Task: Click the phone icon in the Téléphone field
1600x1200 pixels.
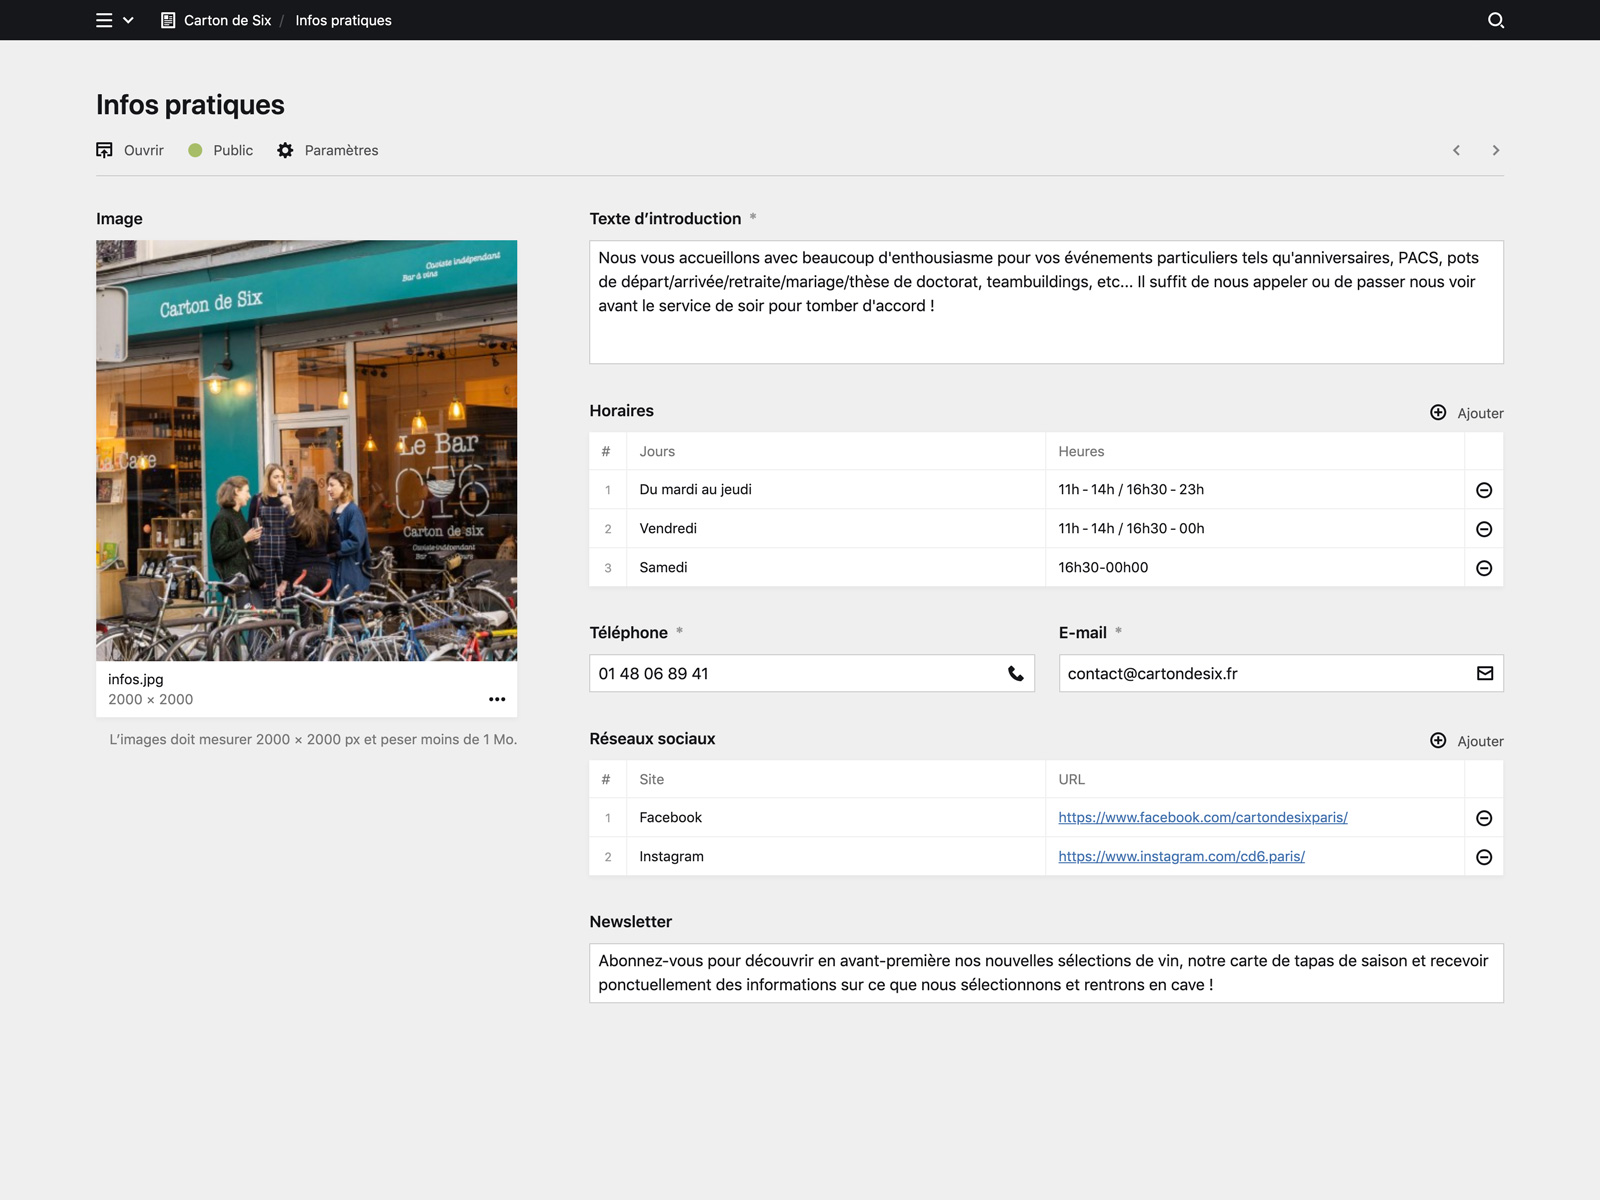Action: 1014,673
